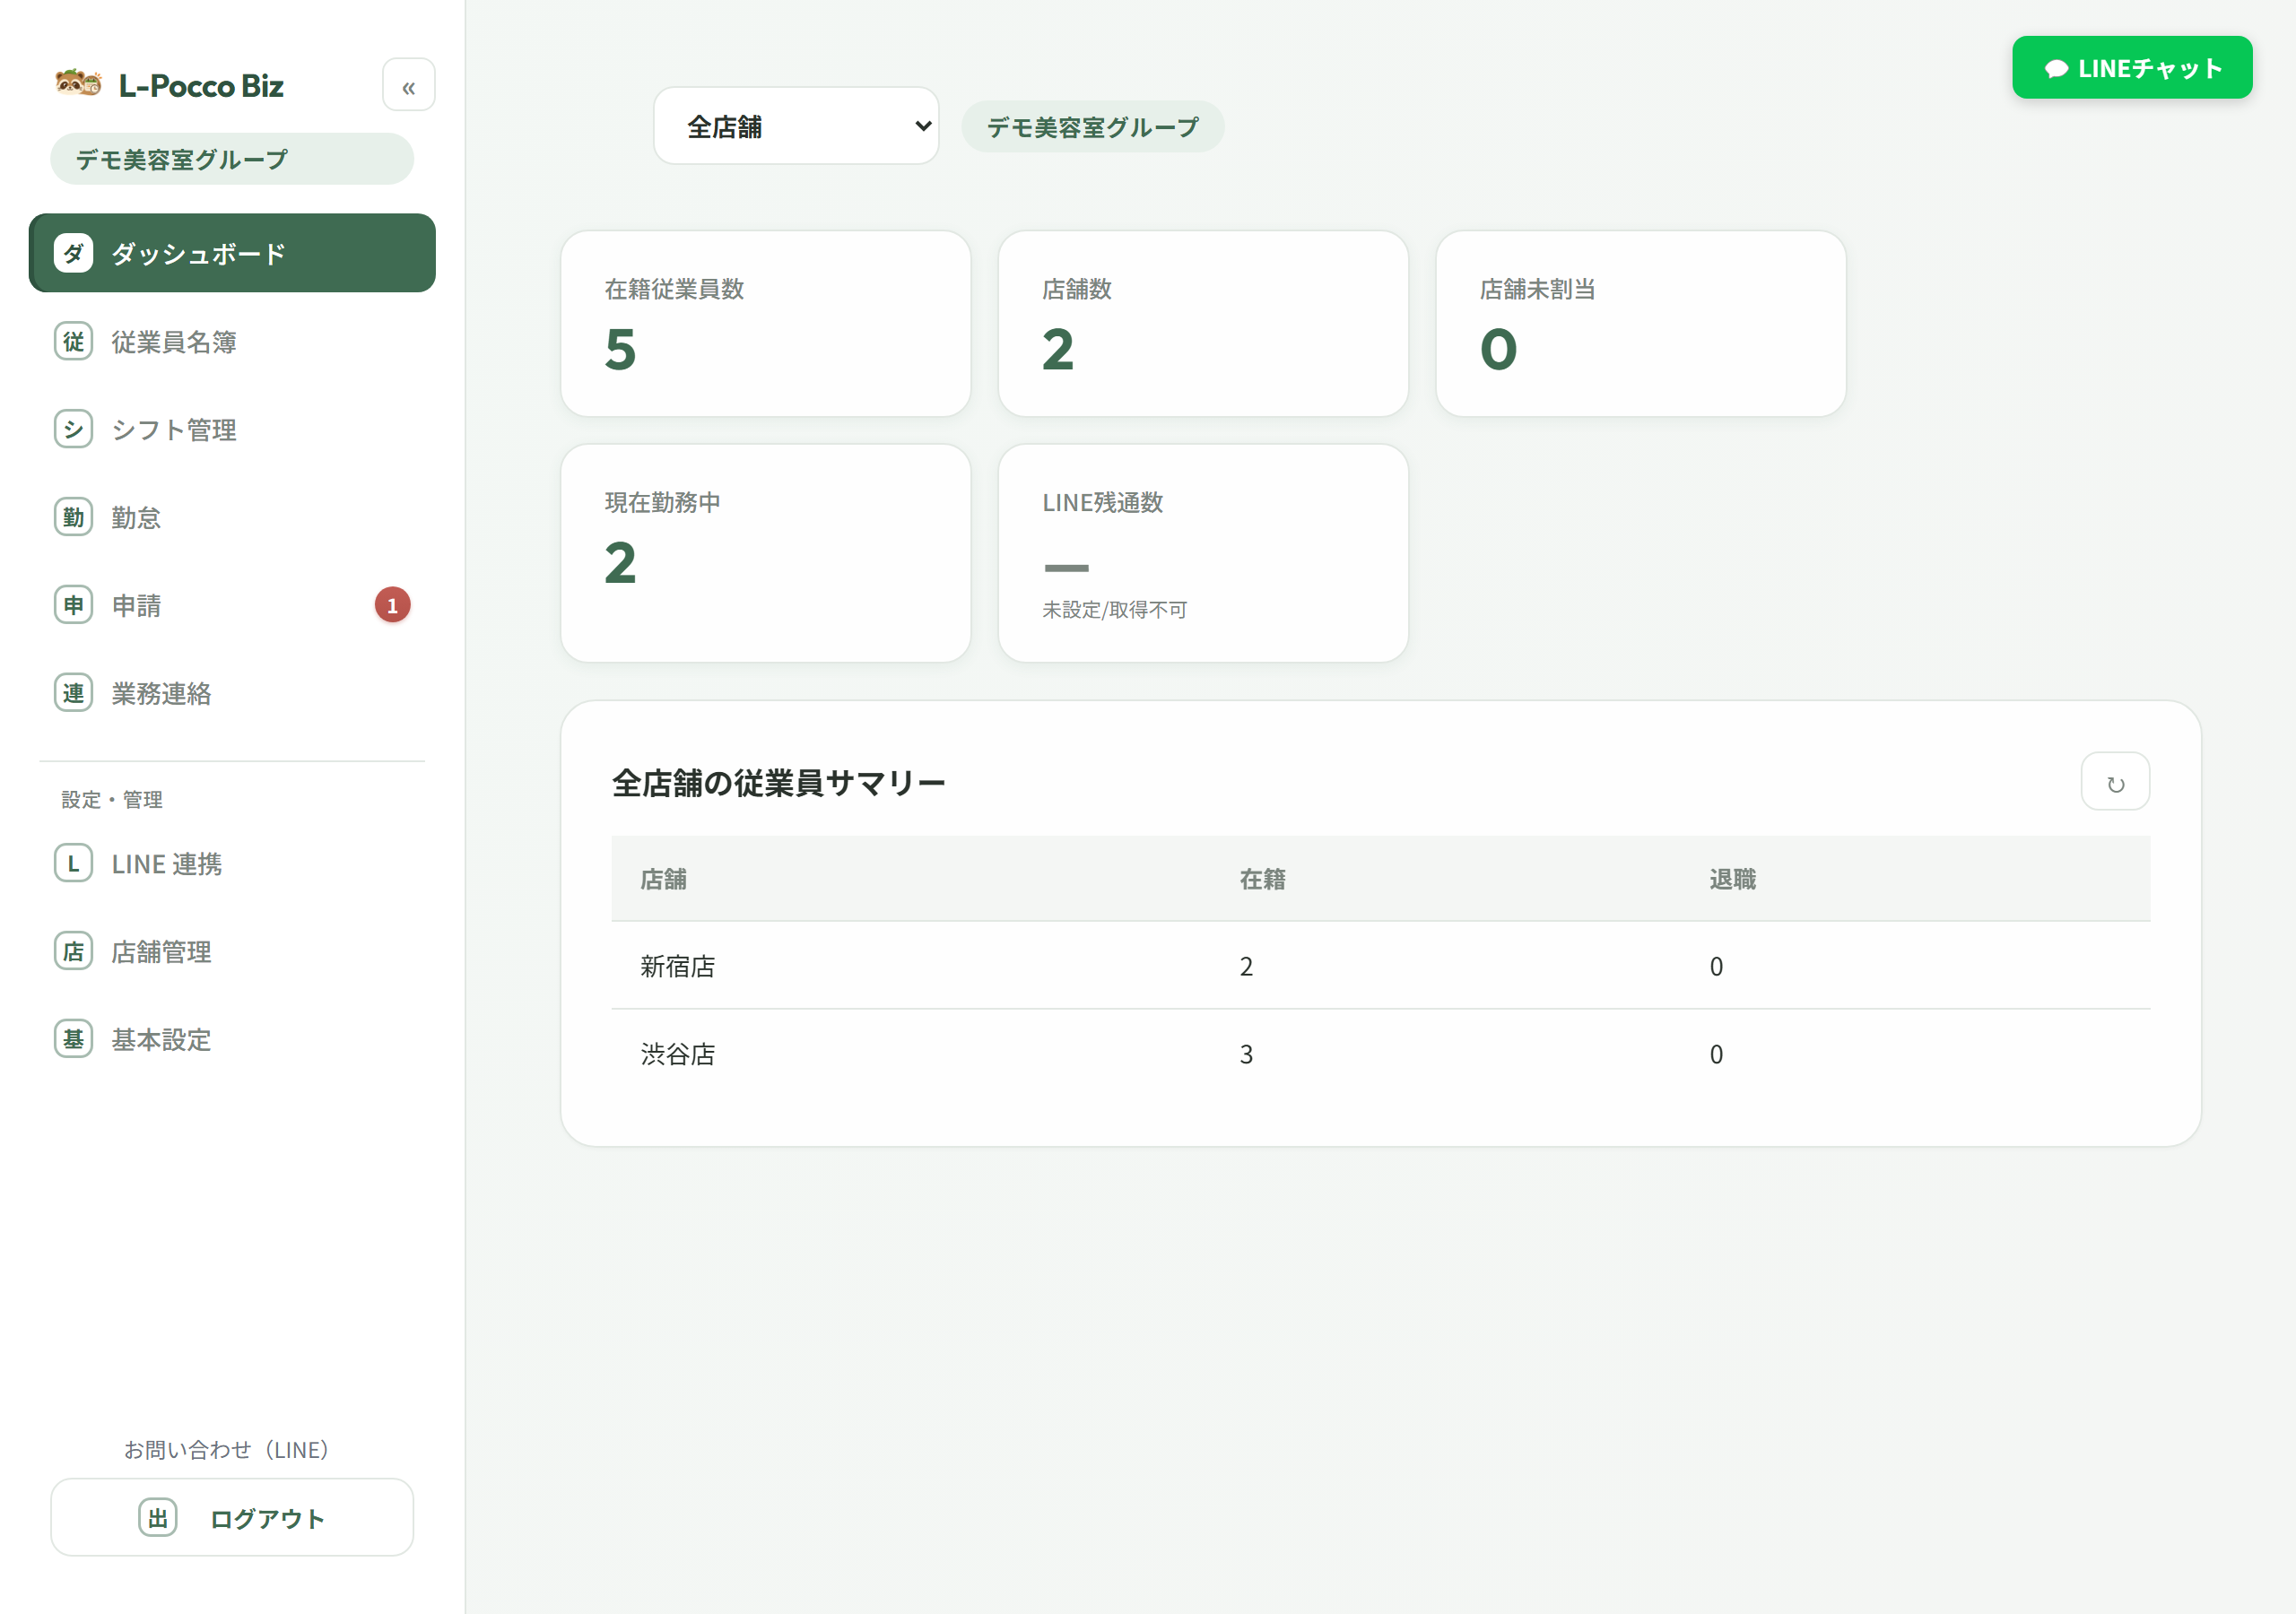Click the 店舗未割当 card

pos(1640,324)
